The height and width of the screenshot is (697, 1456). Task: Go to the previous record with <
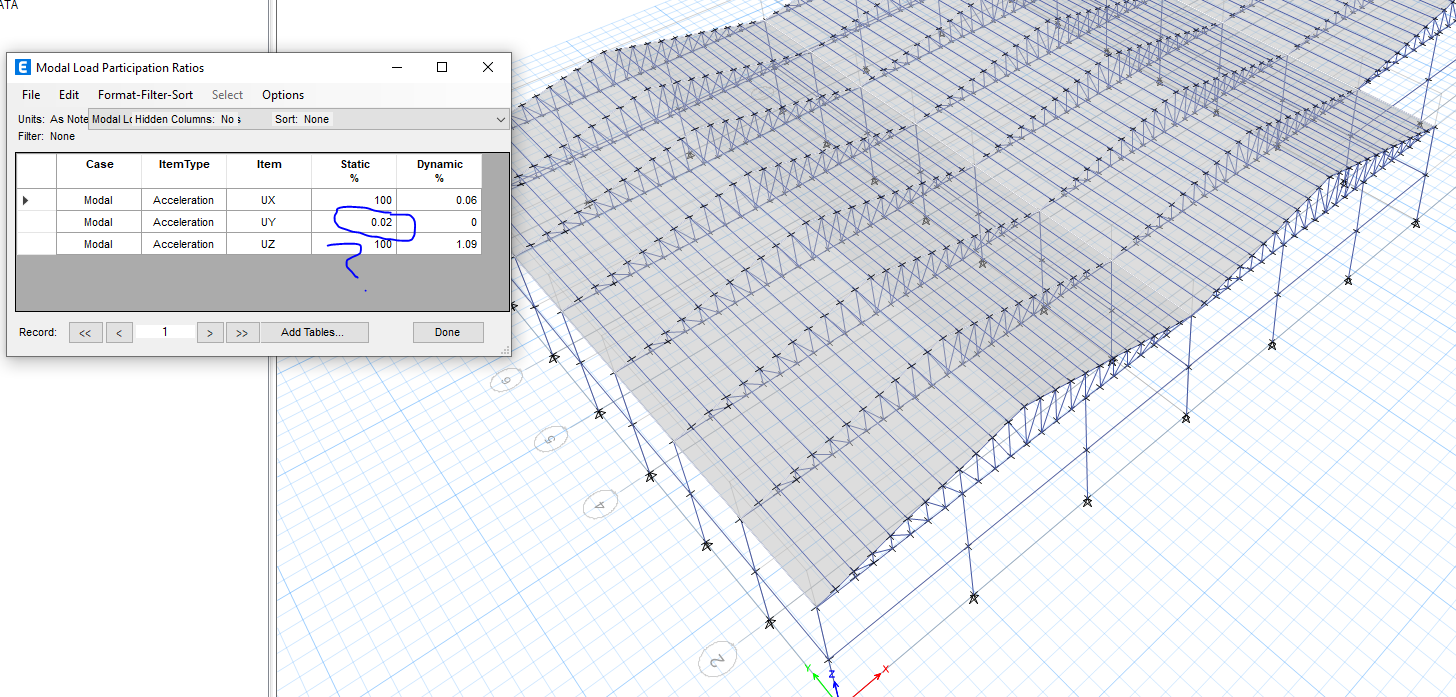point(119,333)
